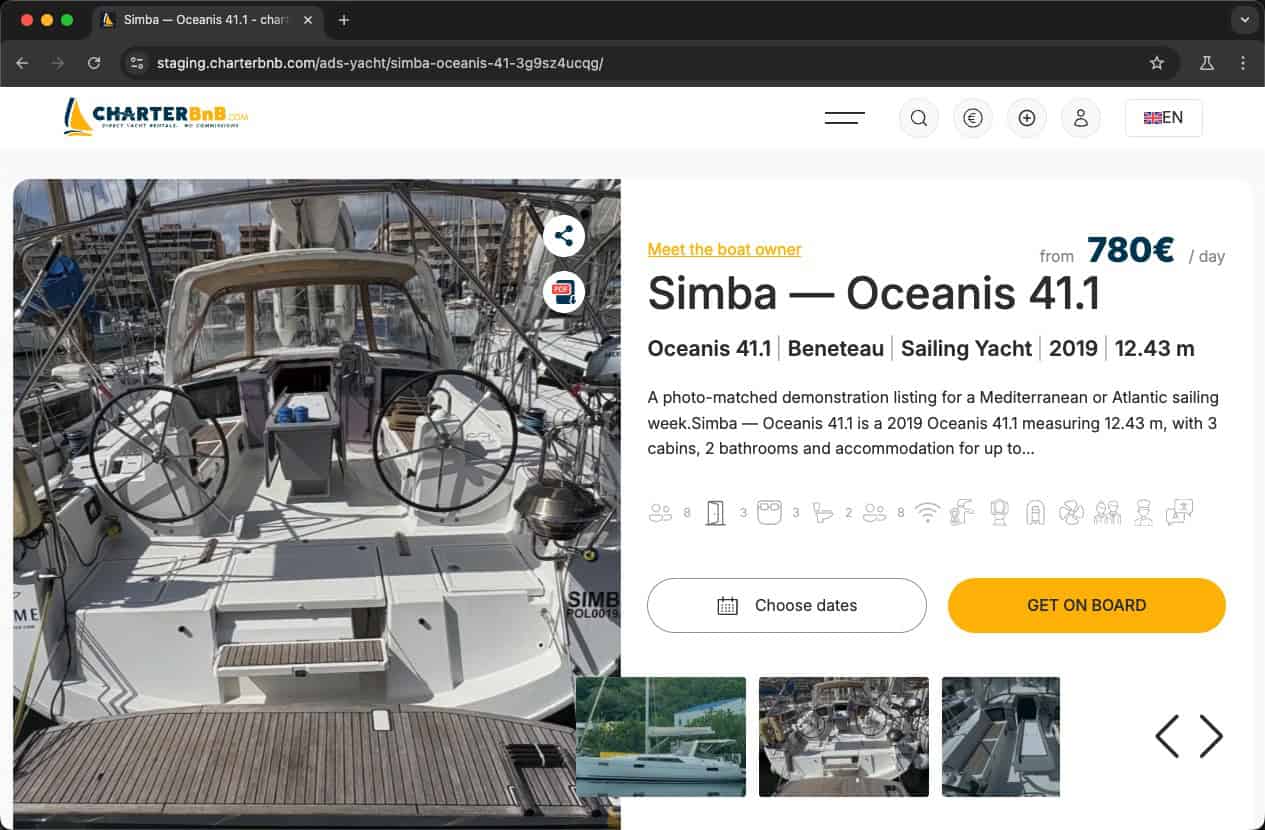Click the beds icon
1265x830 pixels.
(768, 513)
